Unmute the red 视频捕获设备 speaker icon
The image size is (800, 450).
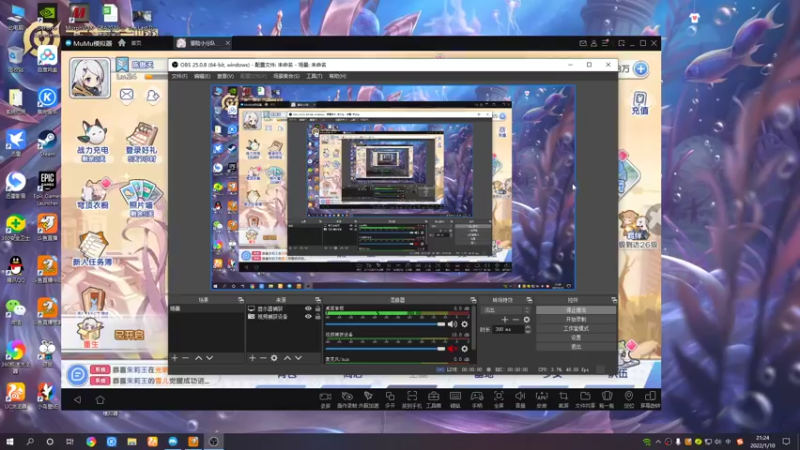(x=452, y=348)
